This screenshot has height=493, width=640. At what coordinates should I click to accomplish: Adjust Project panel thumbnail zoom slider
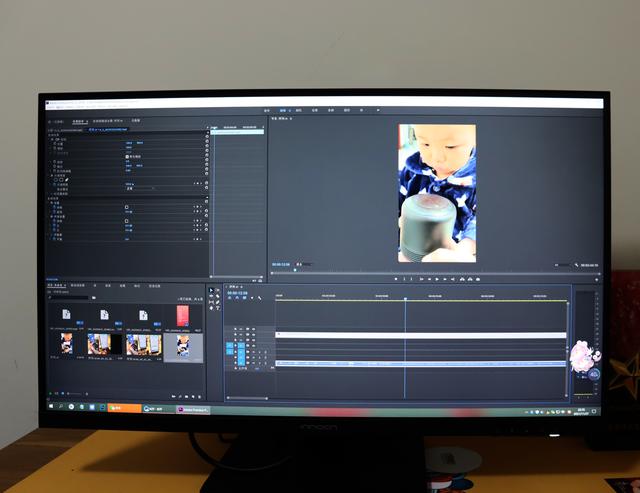[74, 394]
